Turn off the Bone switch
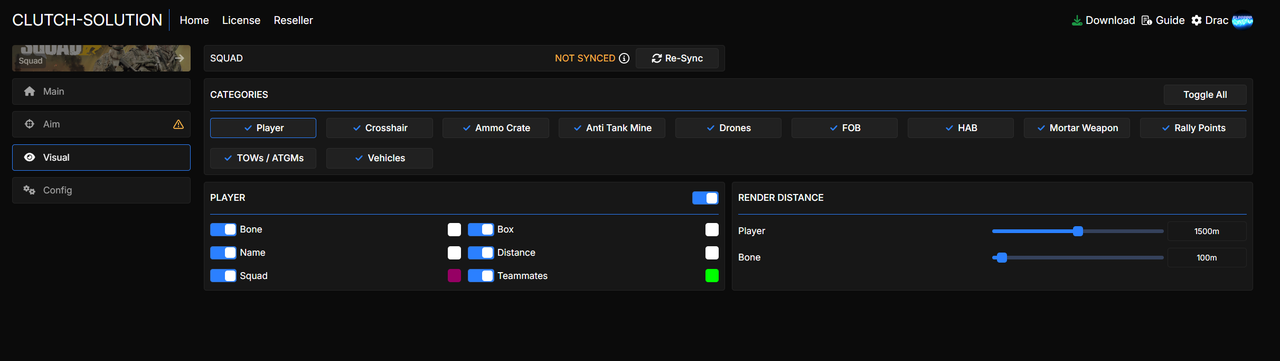 pyautogui.click(x=223, y=230)
